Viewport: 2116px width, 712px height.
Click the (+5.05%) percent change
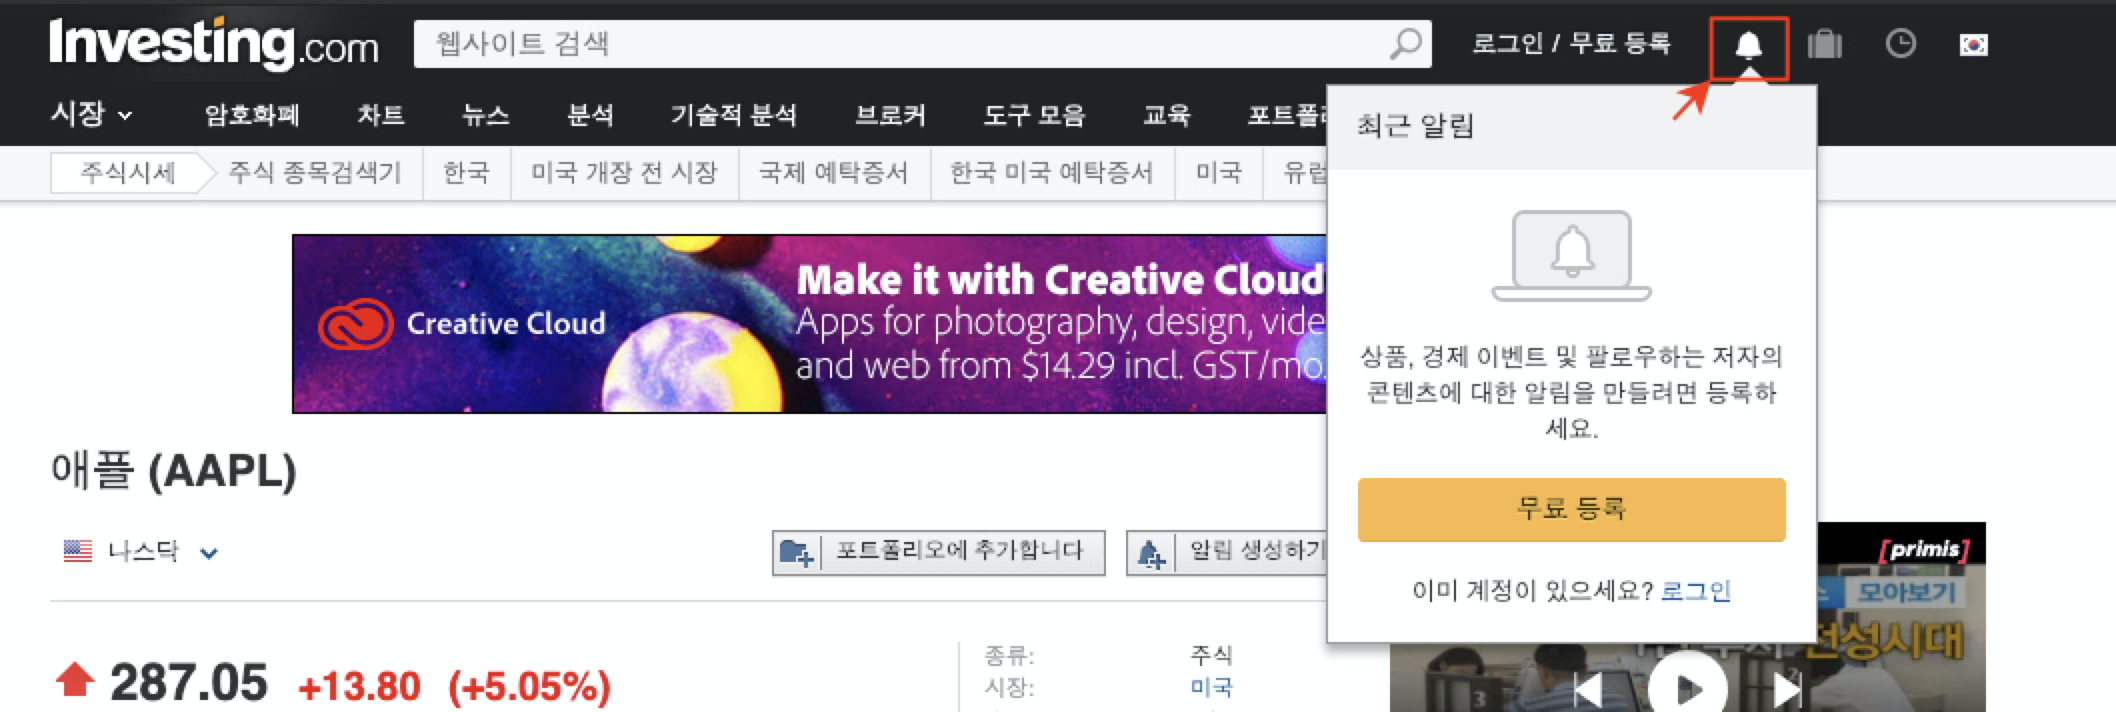tap(529, 687)
